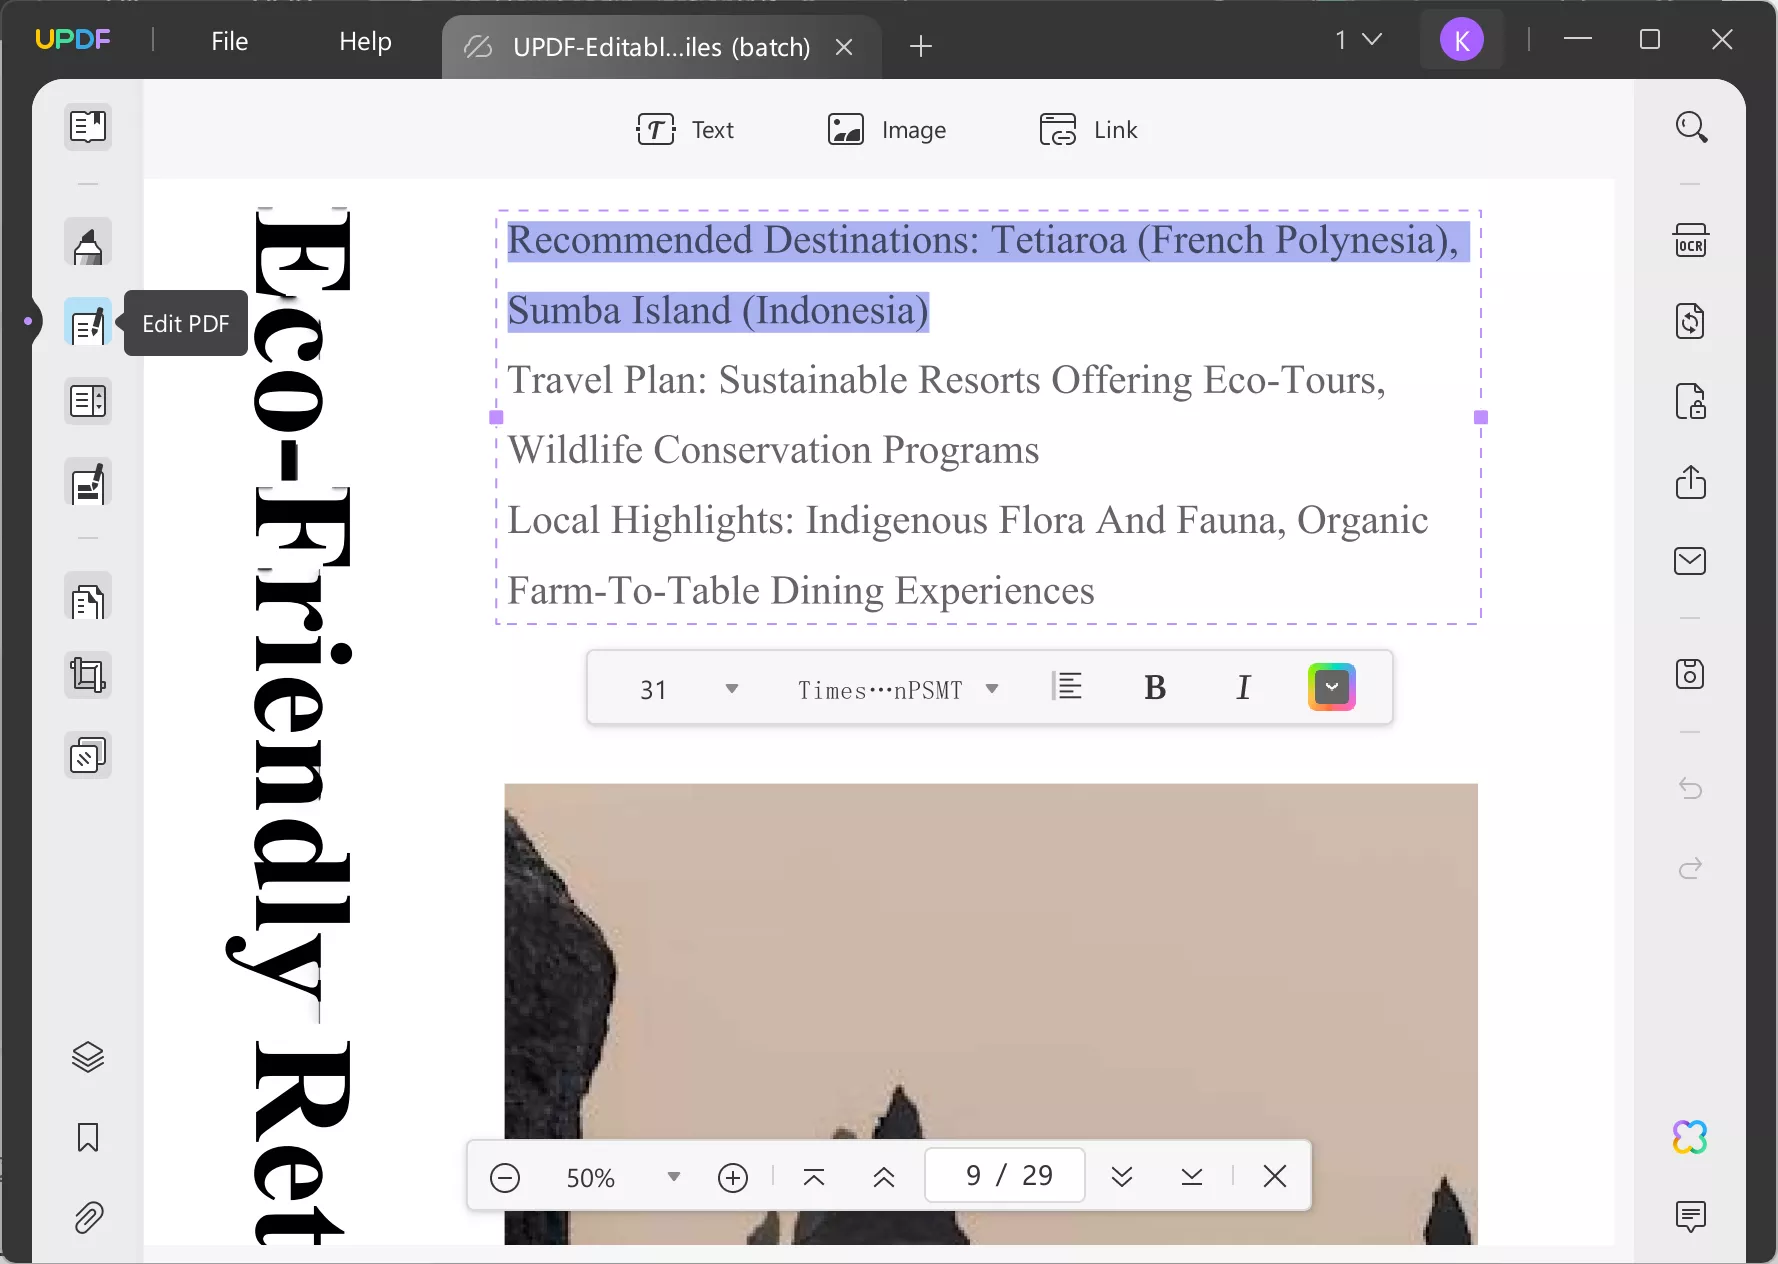Open the Comments panel icon
The width and height of the screenshot is (1778, 1264).
pyautogui.click(x=1691, y=1216)
